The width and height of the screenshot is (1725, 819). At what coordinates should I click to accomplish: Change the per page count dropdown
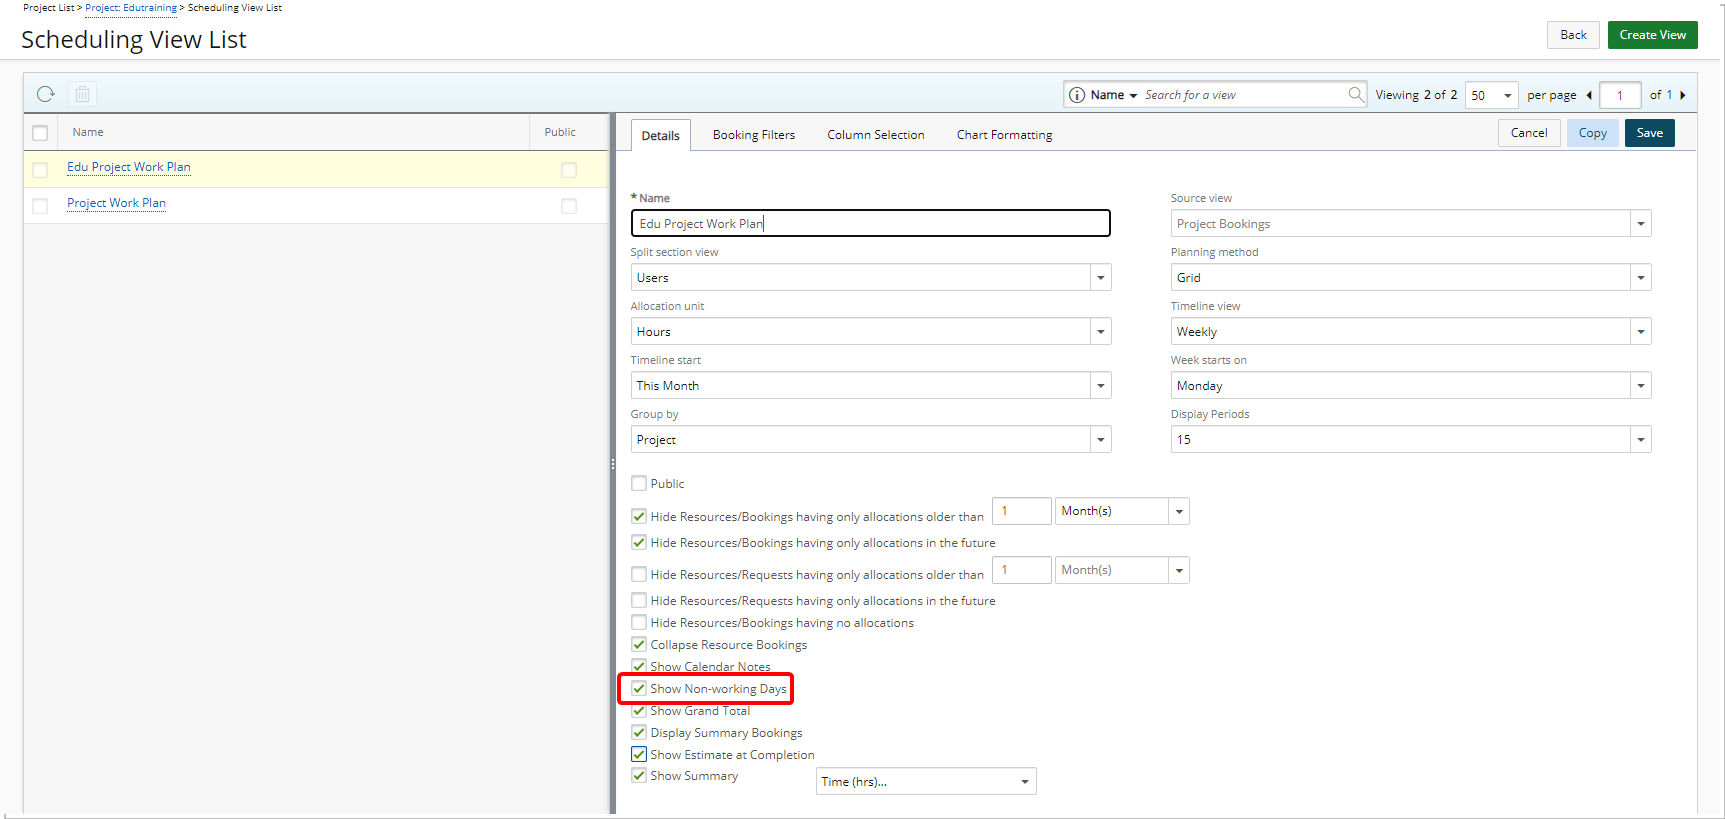pos(1491,95)
